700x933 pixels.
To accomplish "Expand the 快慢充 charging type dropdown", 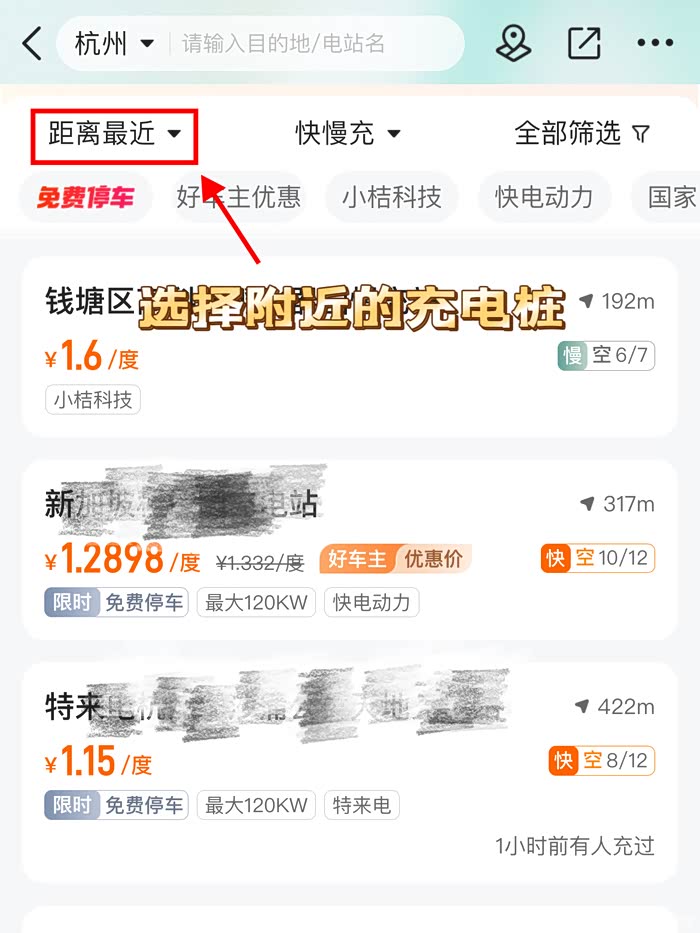I will [x=348, y=133].
